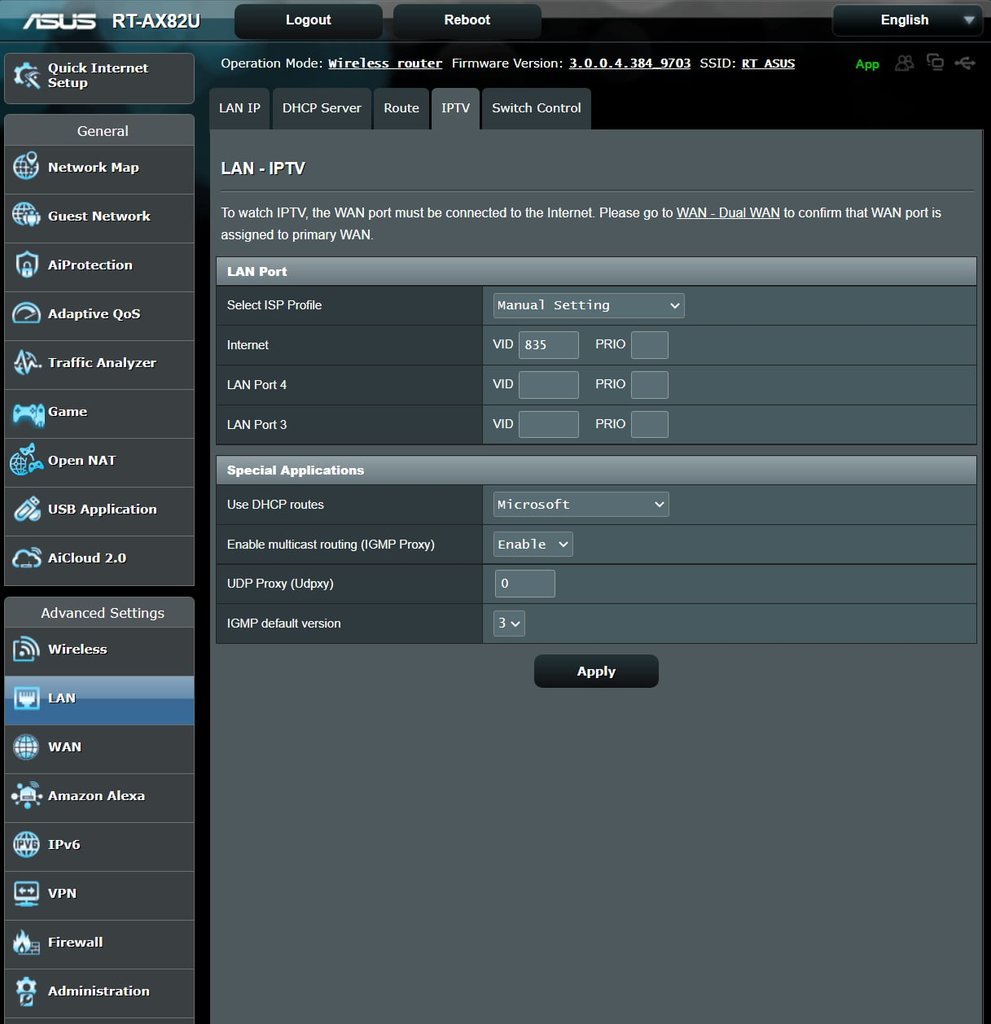Select the Game controller icon
991x1024 pixels.
pyautogui.click(x=26, y=412)
